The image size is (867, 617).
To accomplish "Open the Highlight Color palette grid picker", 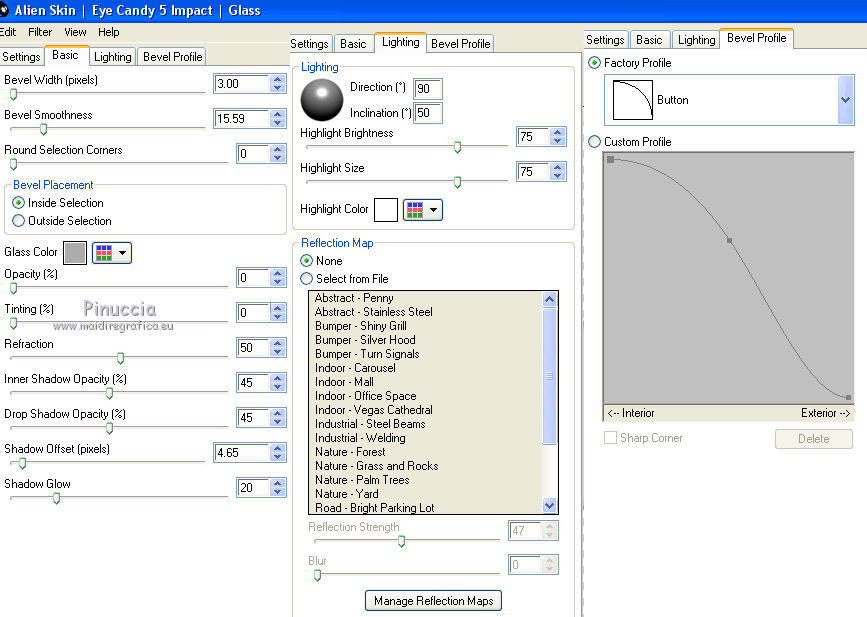I will [x=422, y=210].
